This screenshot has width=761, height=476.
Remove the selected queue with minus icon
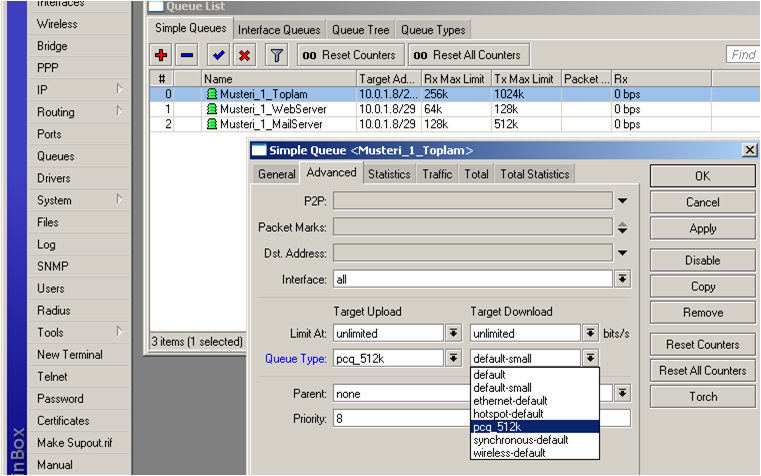click(187, 55)
